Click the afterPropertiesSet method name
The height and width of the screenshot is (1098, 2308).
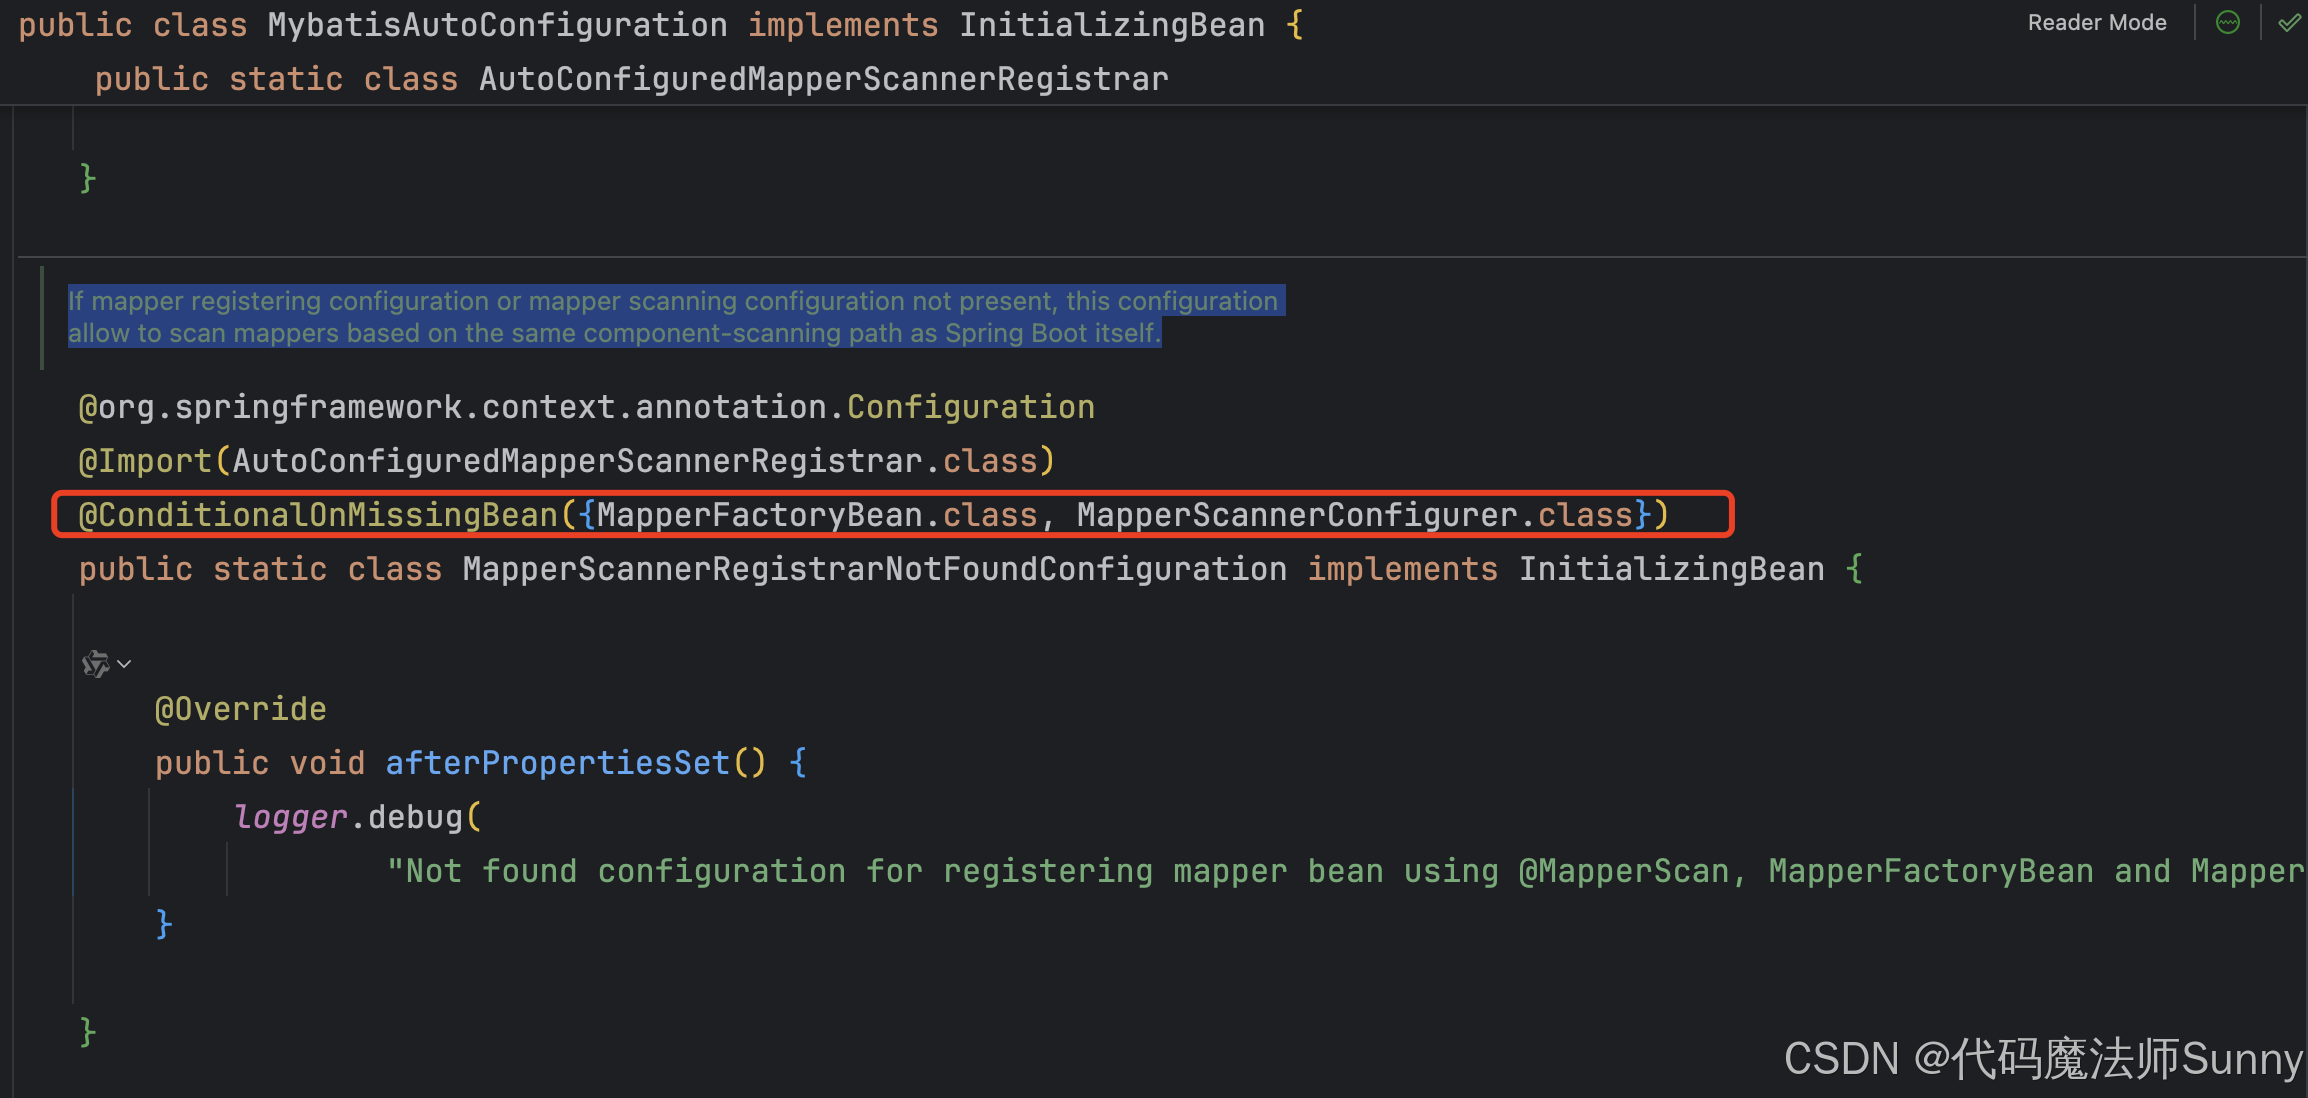click(x=558, y=763)
